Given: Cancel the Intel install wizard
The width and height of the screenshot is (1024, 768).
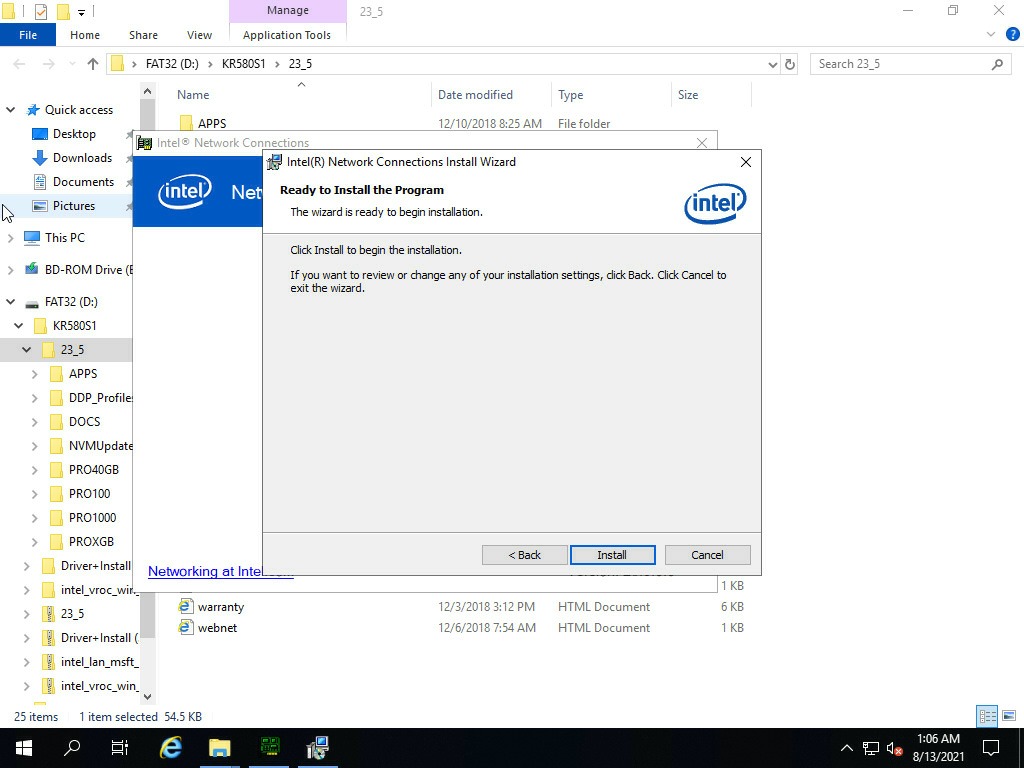Looking at the screenshot, I should tap(707, 554).
